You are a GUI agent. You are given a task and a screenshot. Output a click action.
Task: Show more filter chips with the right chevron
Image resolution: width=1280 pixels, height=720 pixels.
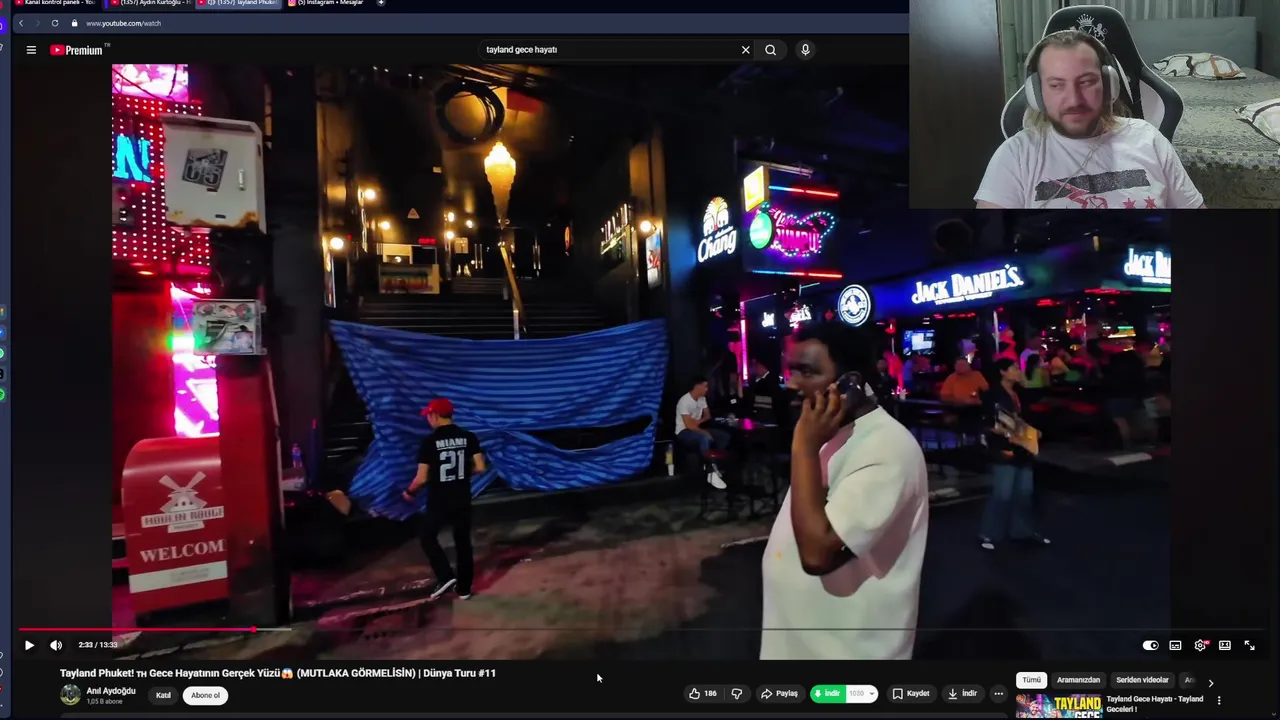(x=1211, y=683)
